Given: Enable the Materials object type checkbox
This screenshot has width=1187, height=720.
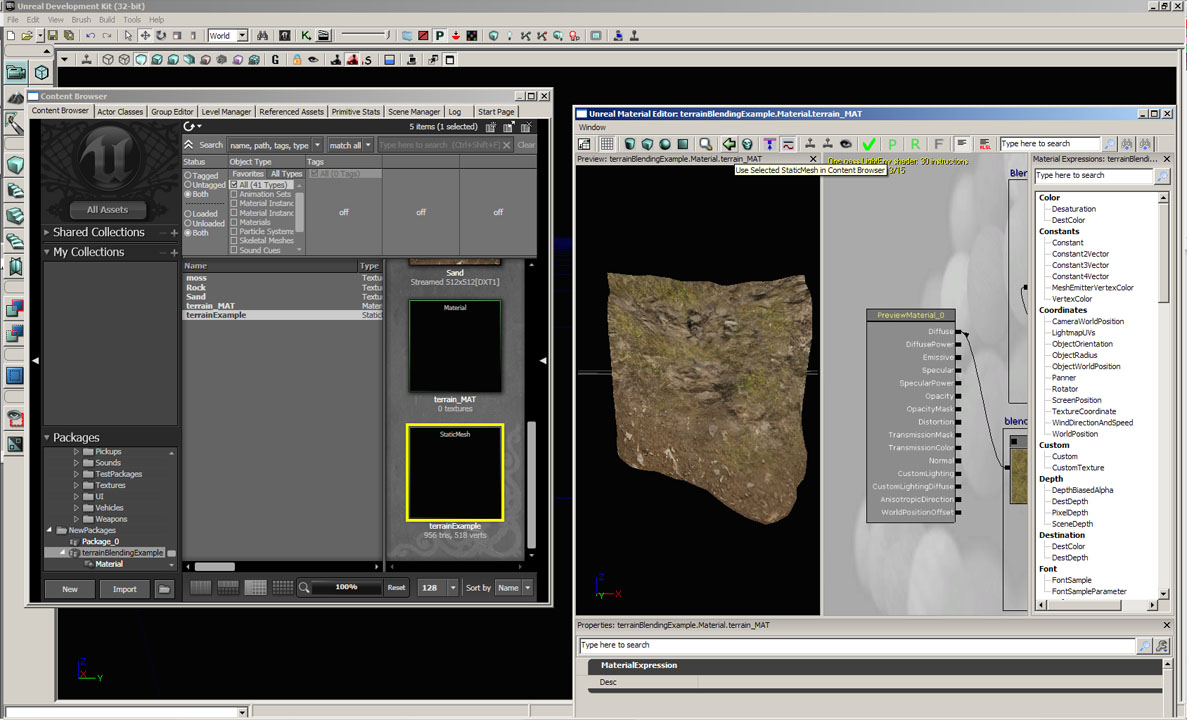Looking at the screenshot, I should point(234,222).
